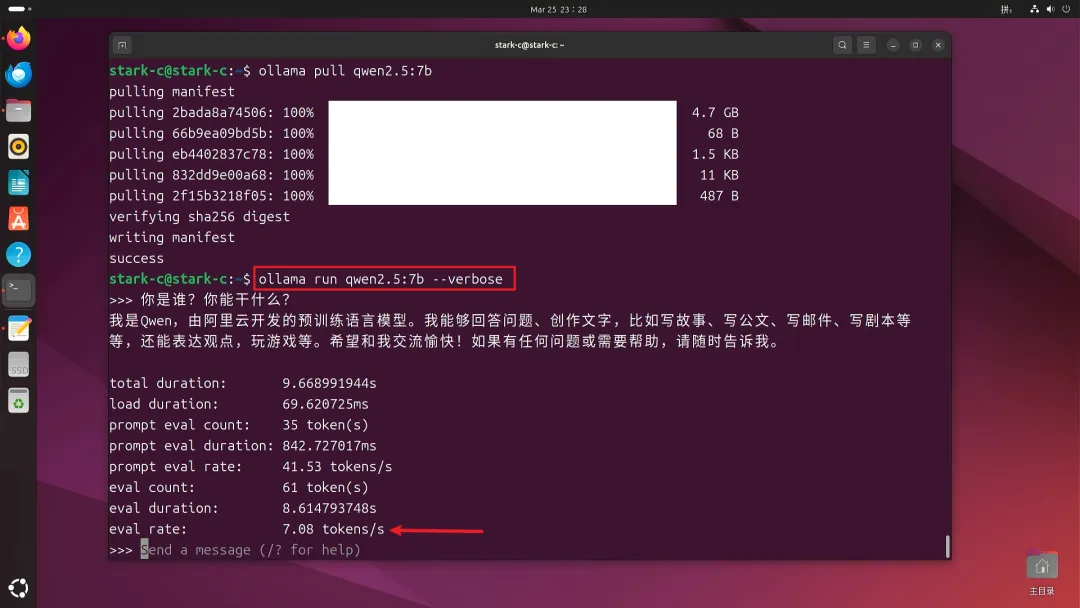Click the 'verifying sha256 digest' line

[199, 216]
